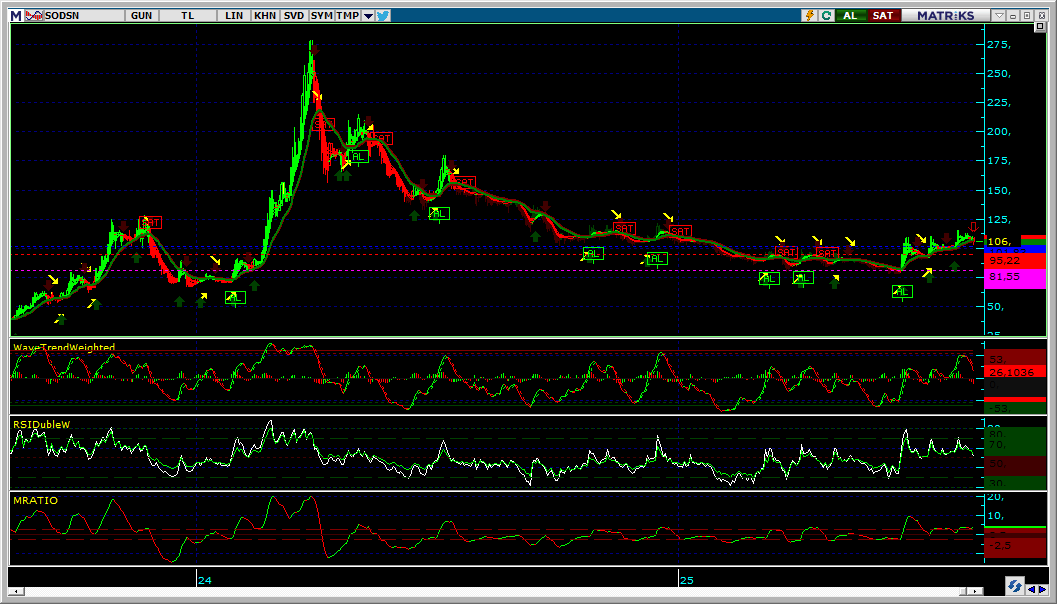Click the blue right arrow navigation icon
The width and height of the screenshot is (1057, 604).
(x=1041, y=589)
